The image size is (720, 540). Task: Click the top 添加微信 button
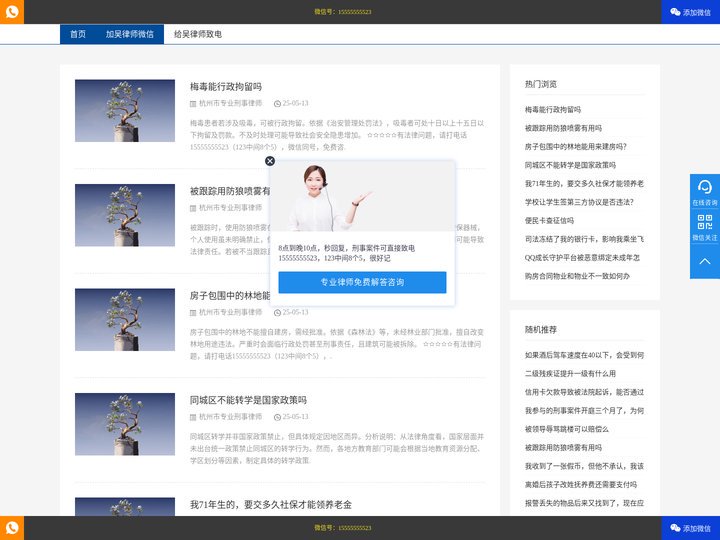tap(690, 12)
